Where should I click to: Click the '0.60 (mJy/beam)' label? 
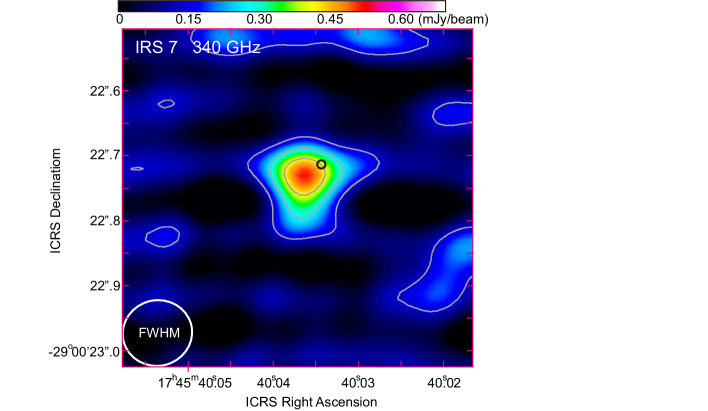point(438,19)
